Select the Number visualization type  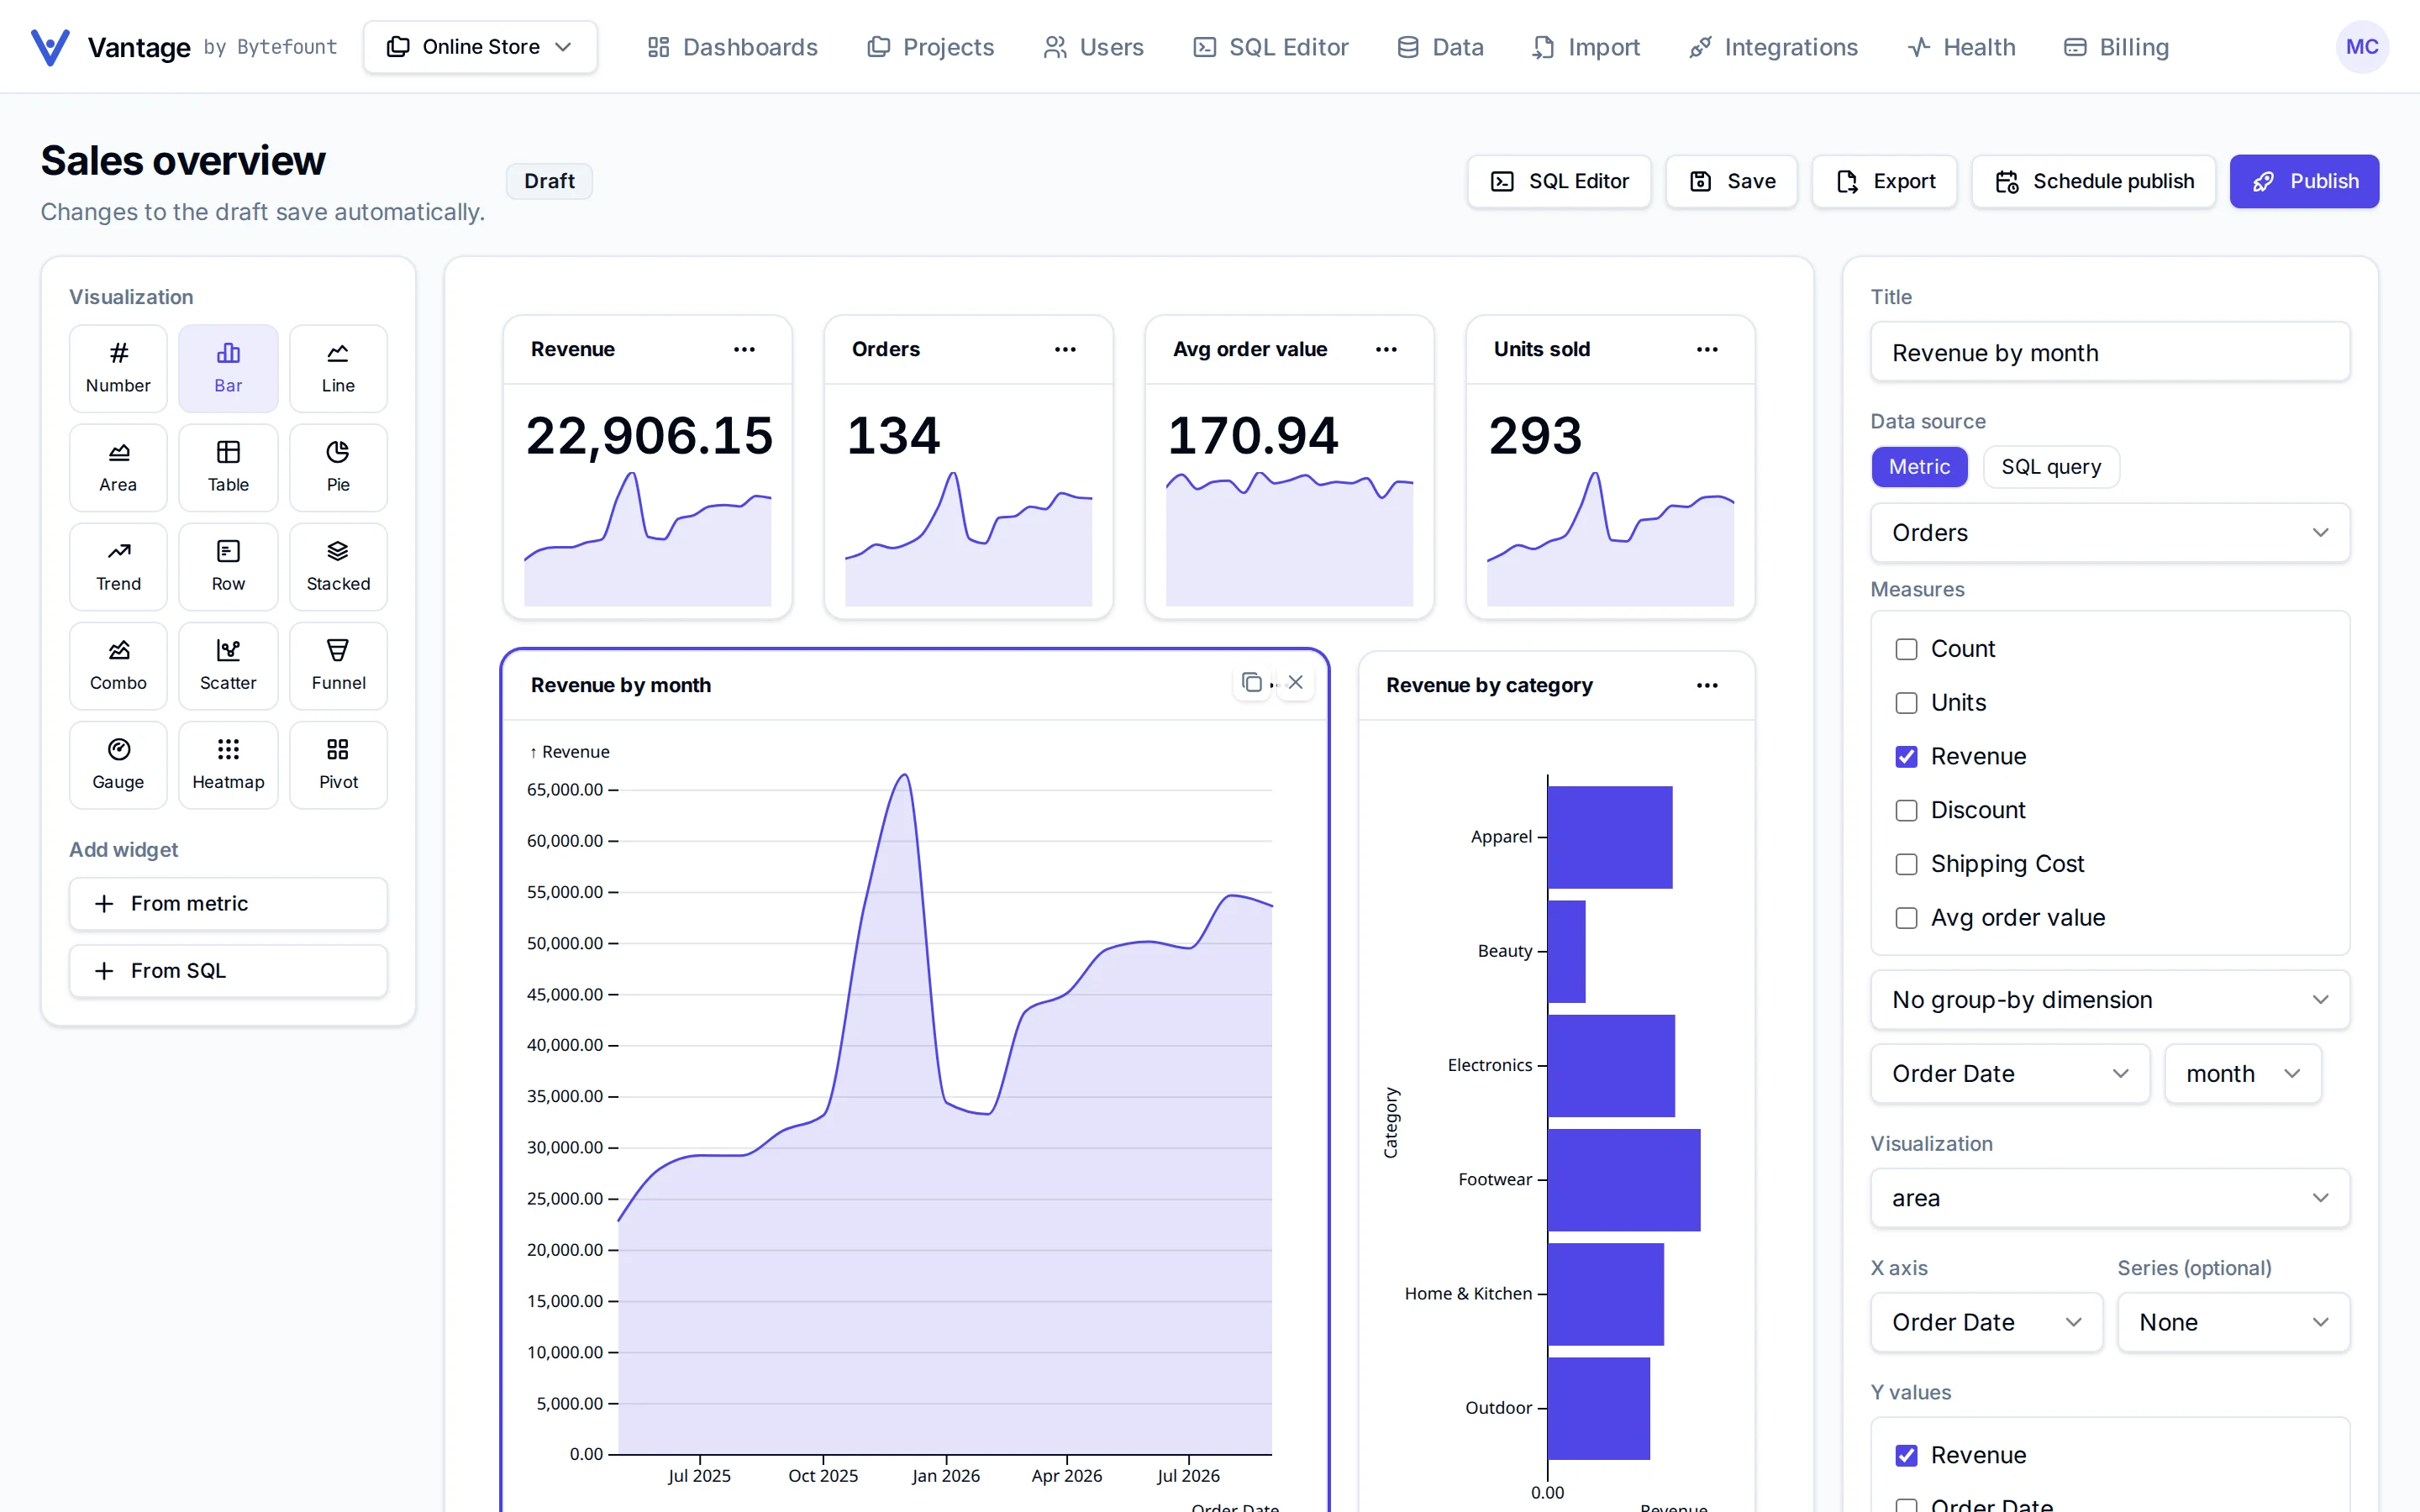click(118, 368)
